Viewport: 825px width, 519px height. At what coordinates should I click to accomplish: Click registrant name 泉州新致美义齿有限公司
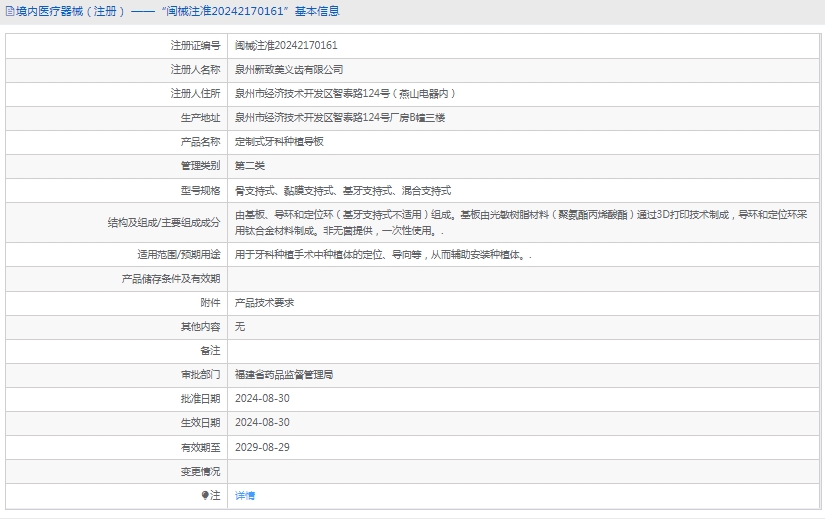click(289, 70)
